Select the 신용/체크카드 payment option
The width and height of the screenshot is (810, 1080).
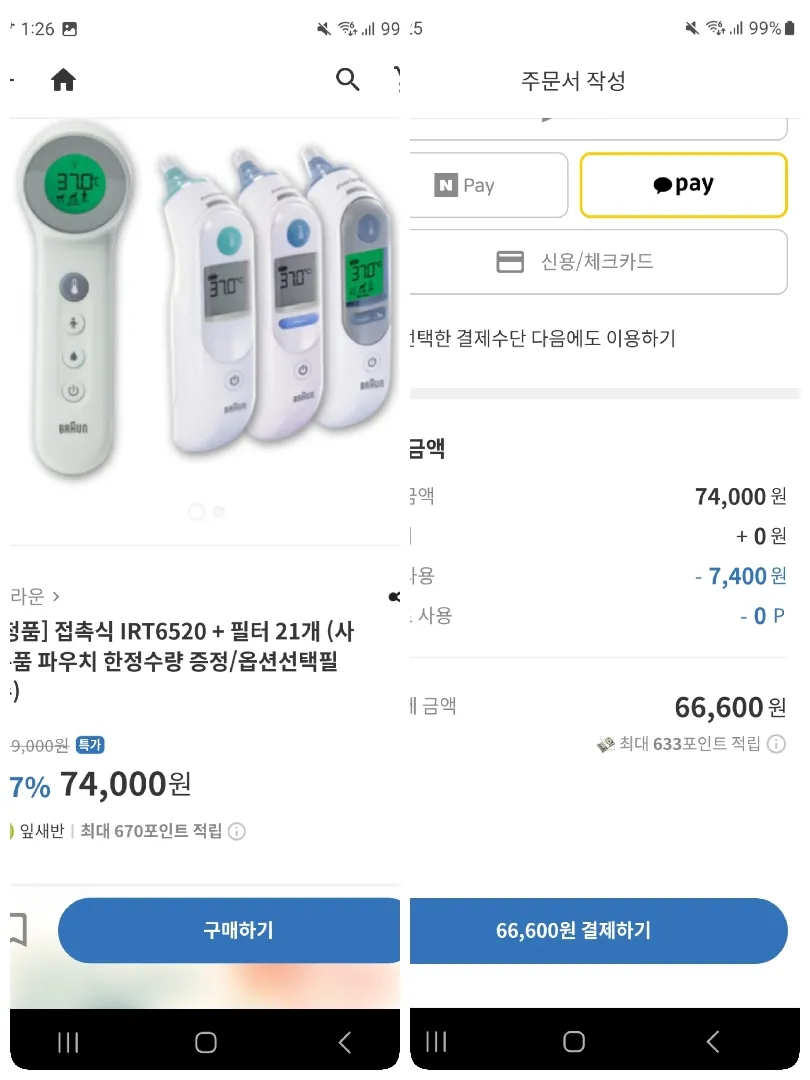[x=598, y=262]
